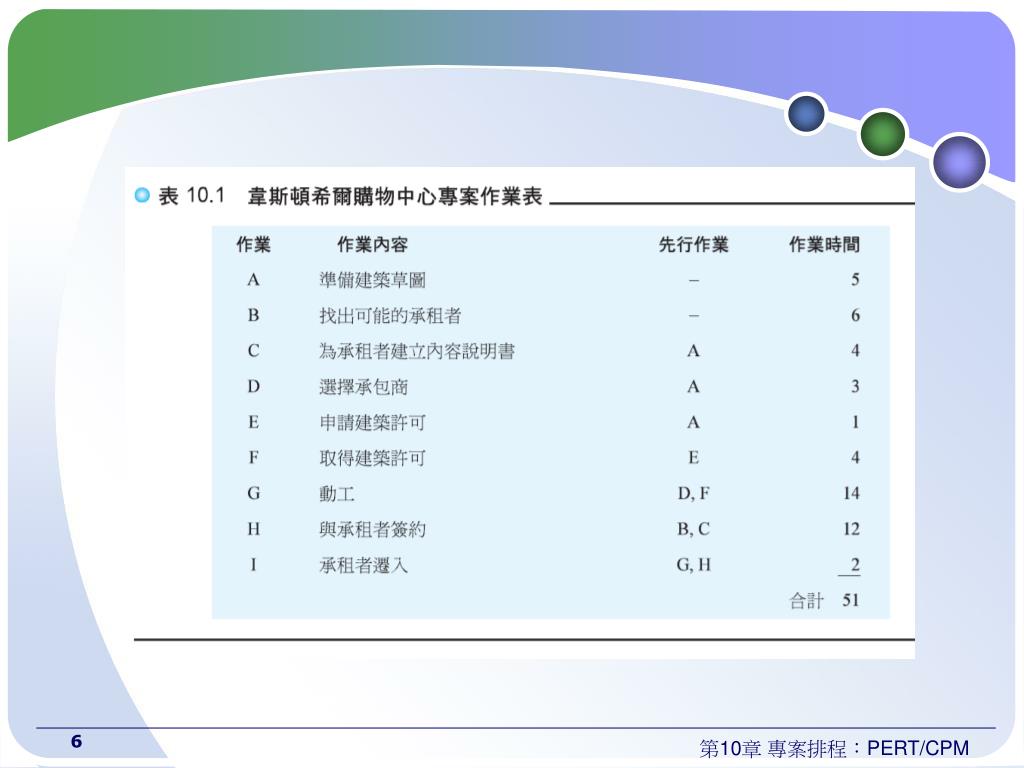Click duration 2 for activity I
The height and width of the screenshot is (768, 1024).
[855, 564]
